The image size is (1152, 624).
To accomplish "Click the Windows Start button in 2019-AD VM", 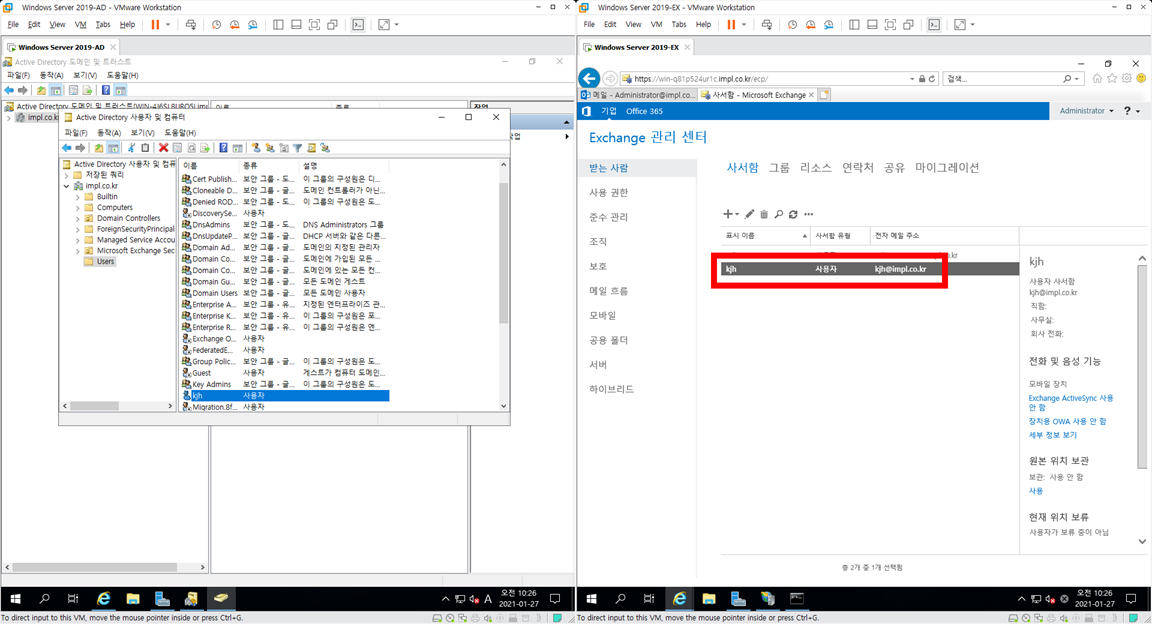I will pyautogui.click(x=15, y=598).
